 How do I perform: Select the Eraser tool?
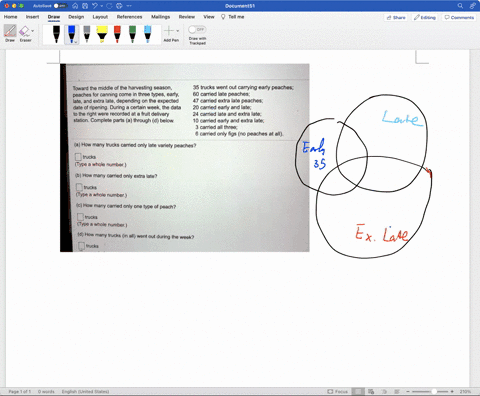tap(24, 33)
